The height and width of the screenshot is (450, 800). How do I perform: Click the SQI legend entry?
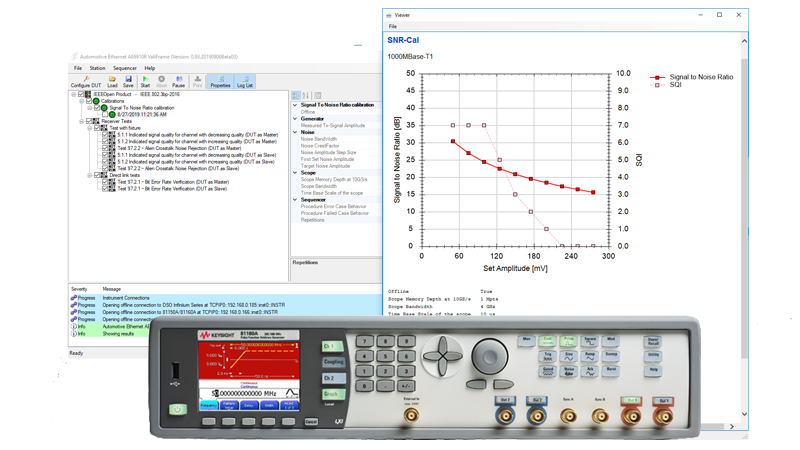tap(668, 85)
